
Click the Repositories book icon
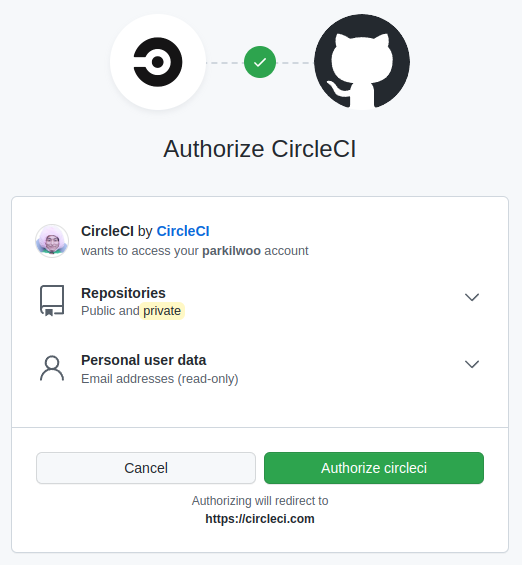pyautogui.click(x=52, y=301)
